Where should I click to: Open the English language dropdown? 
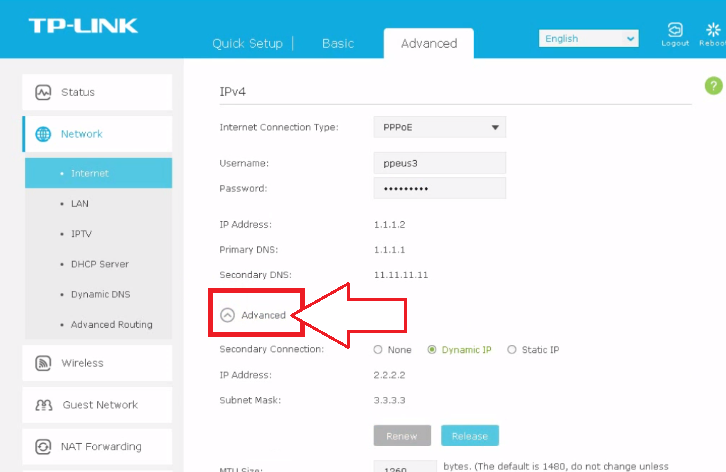588,38
